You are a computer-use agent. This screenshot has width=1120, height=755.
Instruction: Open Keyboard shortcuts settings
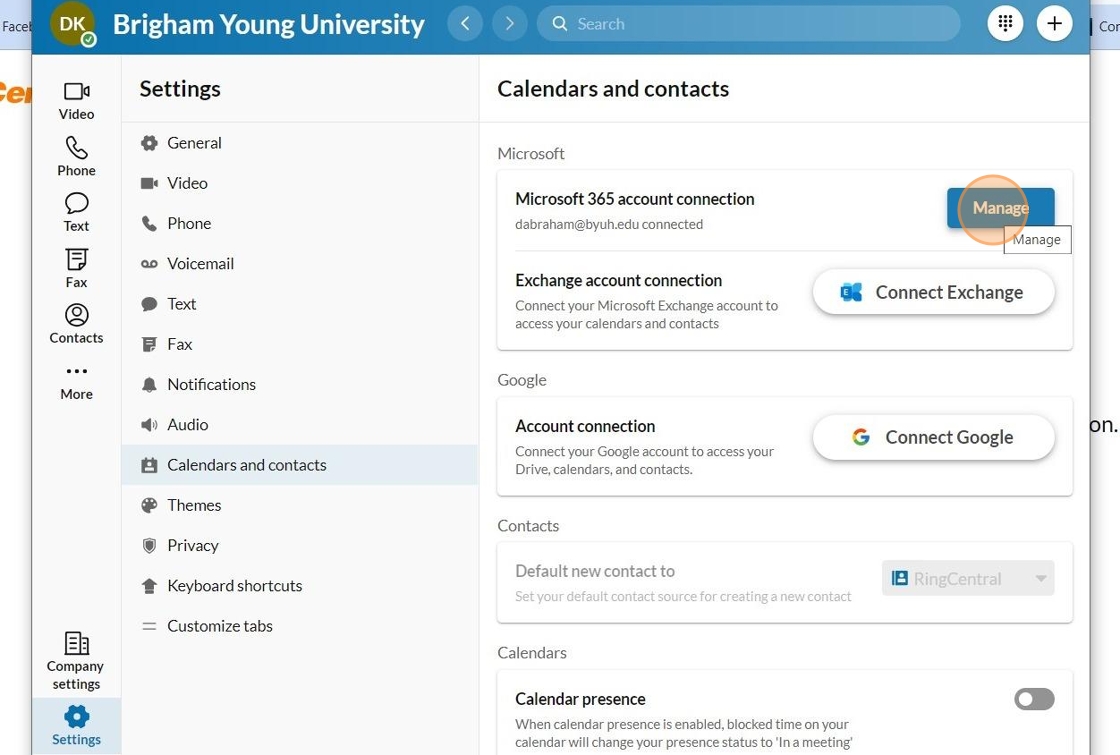(x=299, y=586)
